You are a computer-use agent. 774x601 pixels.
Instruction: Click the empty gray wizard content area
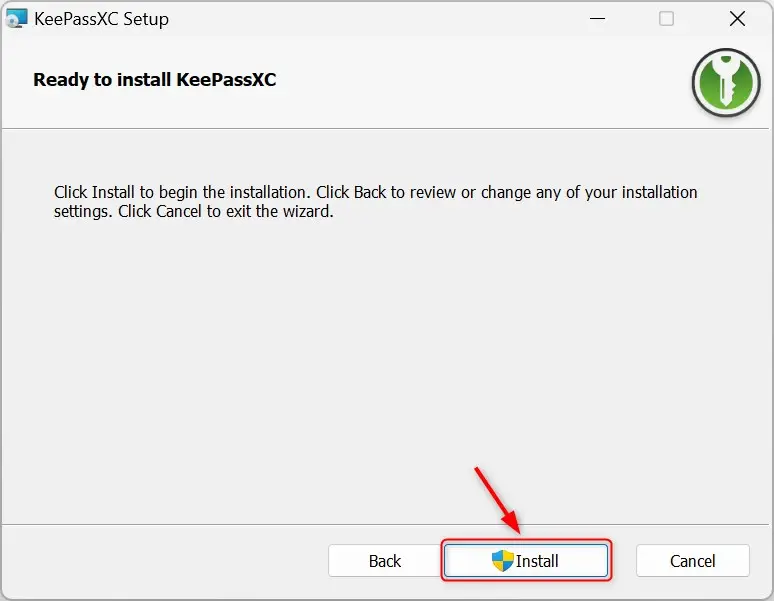coord(385,370)
